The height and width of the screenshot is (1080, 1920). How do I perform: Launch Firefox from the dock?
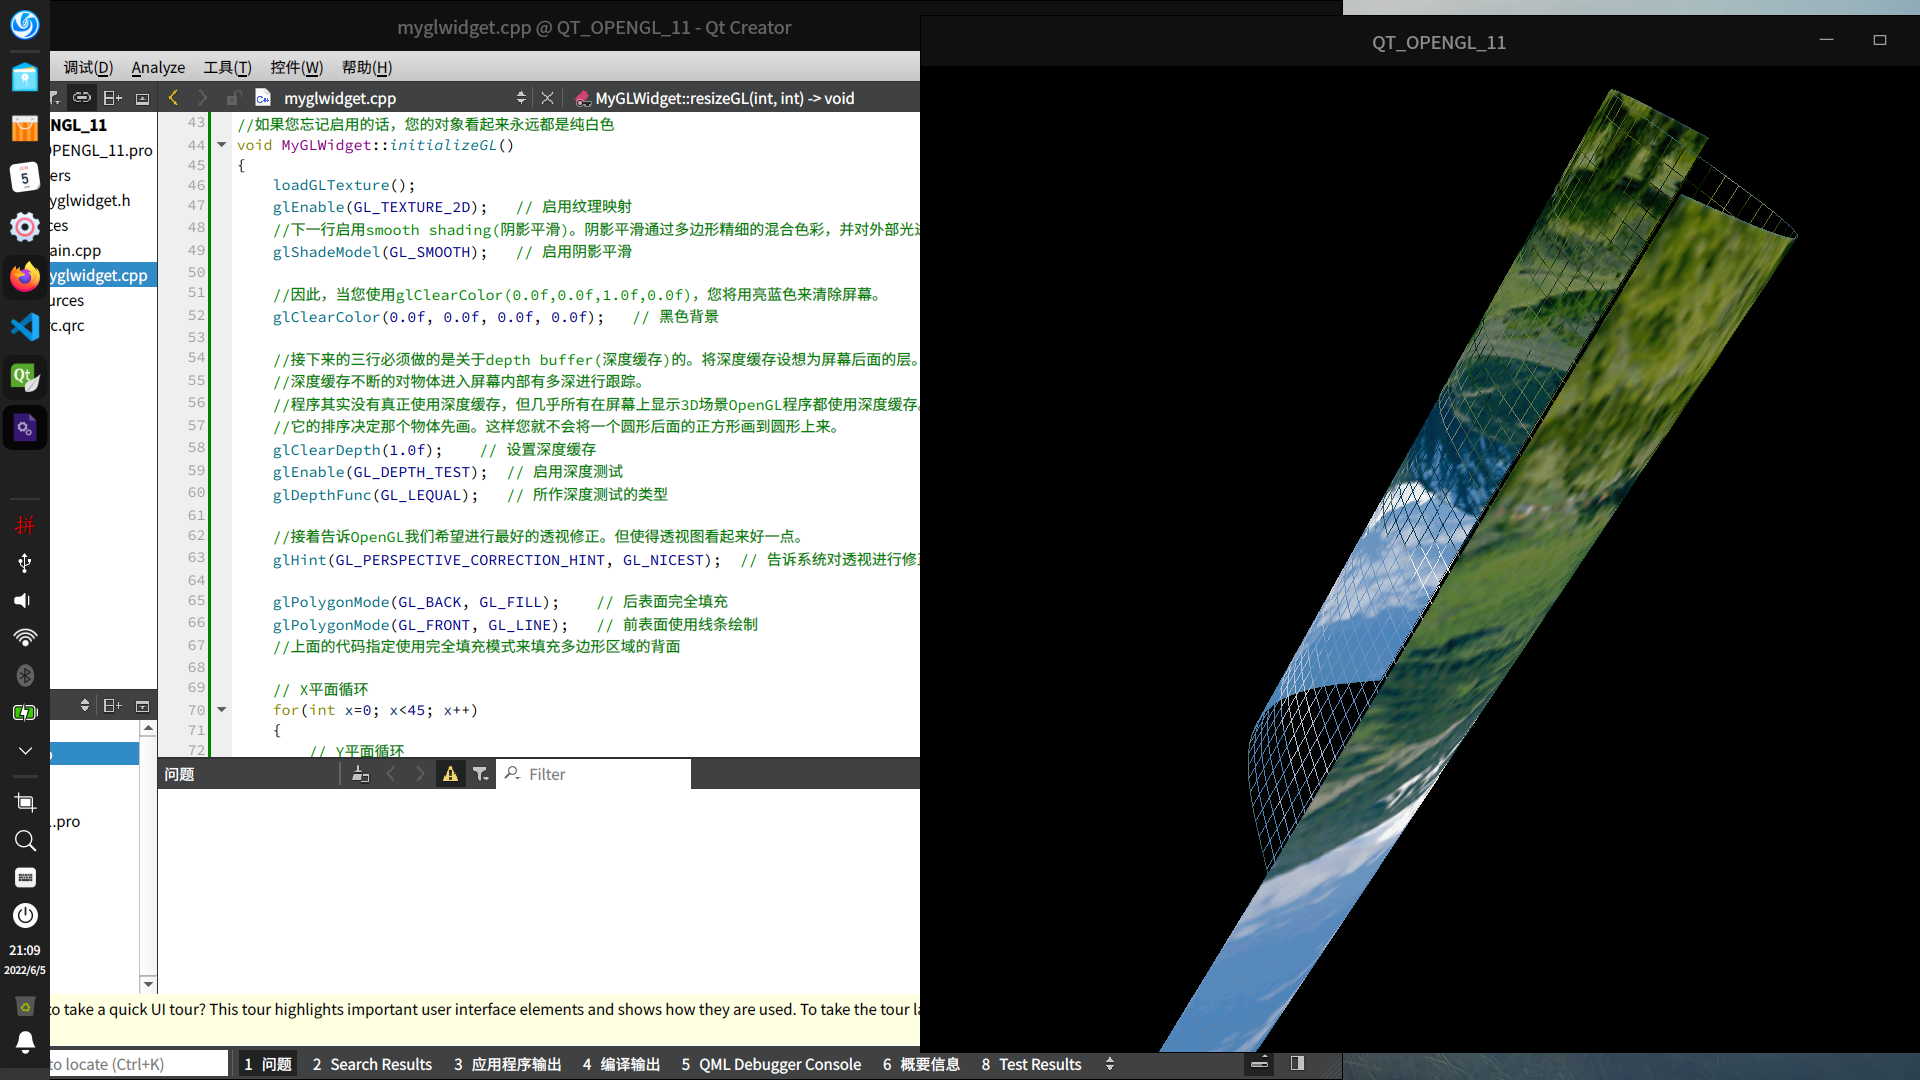pyautogui.click(x=25, y=277)
